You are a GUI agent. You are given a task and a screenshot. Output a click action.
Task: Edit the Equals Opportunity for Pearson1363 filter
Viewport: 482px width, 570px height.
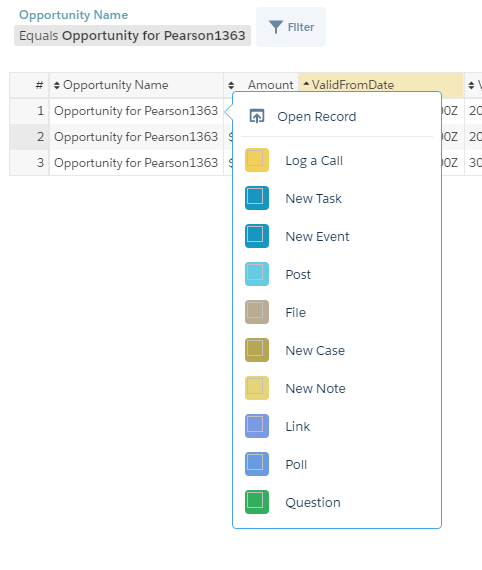point(132,36)
